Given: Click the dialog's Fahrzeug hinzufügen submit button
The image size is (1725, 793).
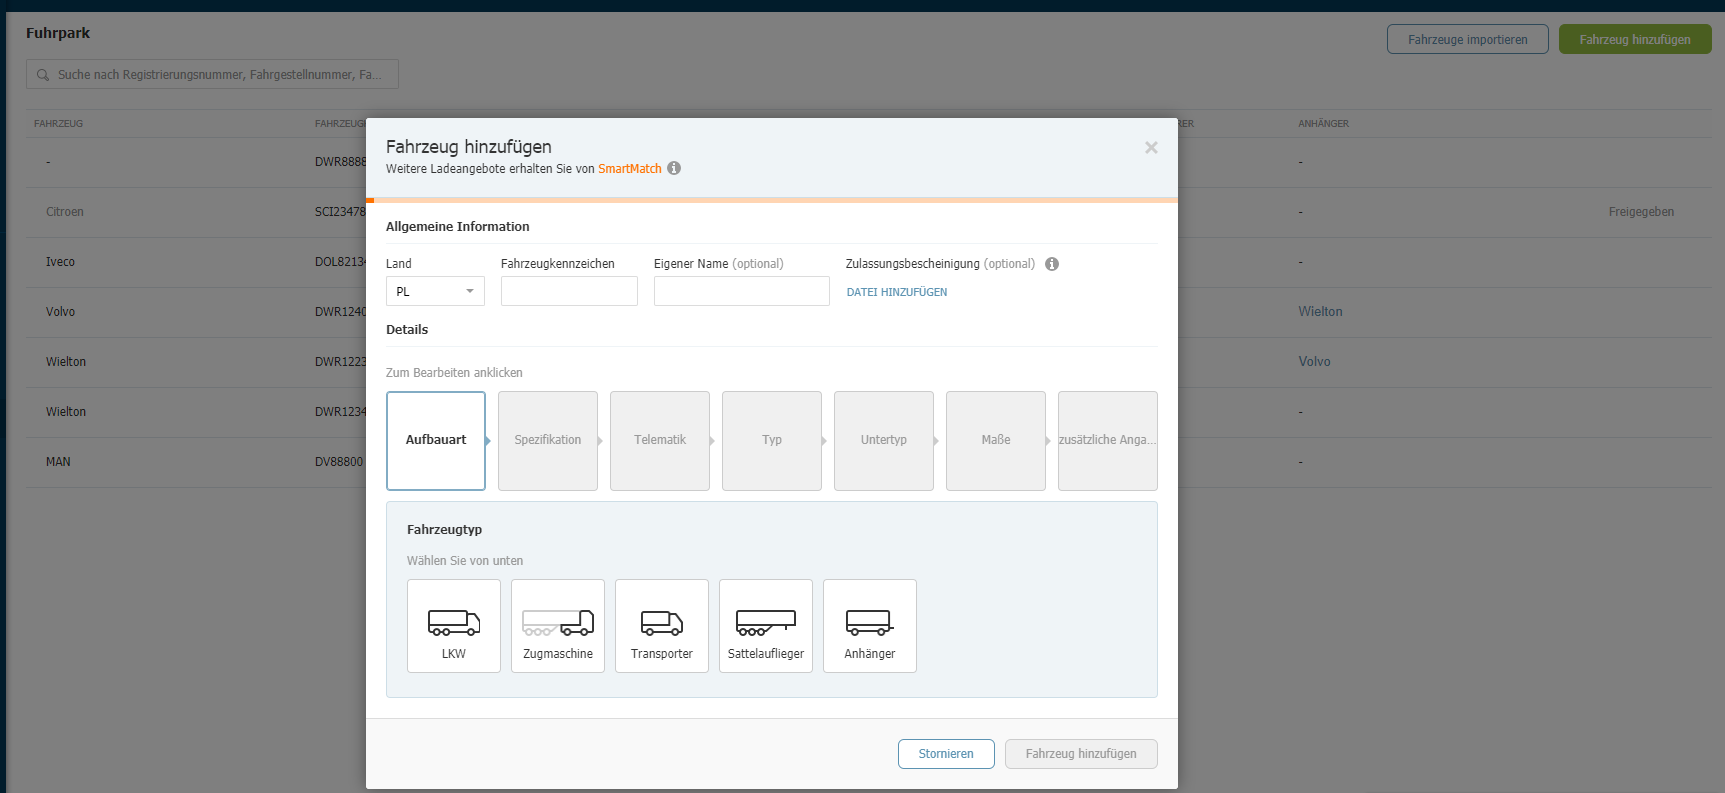Looking at the screenshot, I should 1081,754.
